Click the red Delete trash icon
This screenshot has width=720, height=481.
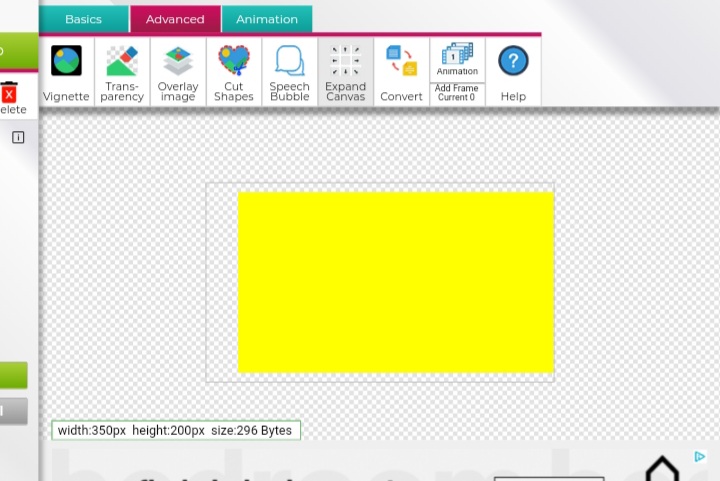click(10, 96)
